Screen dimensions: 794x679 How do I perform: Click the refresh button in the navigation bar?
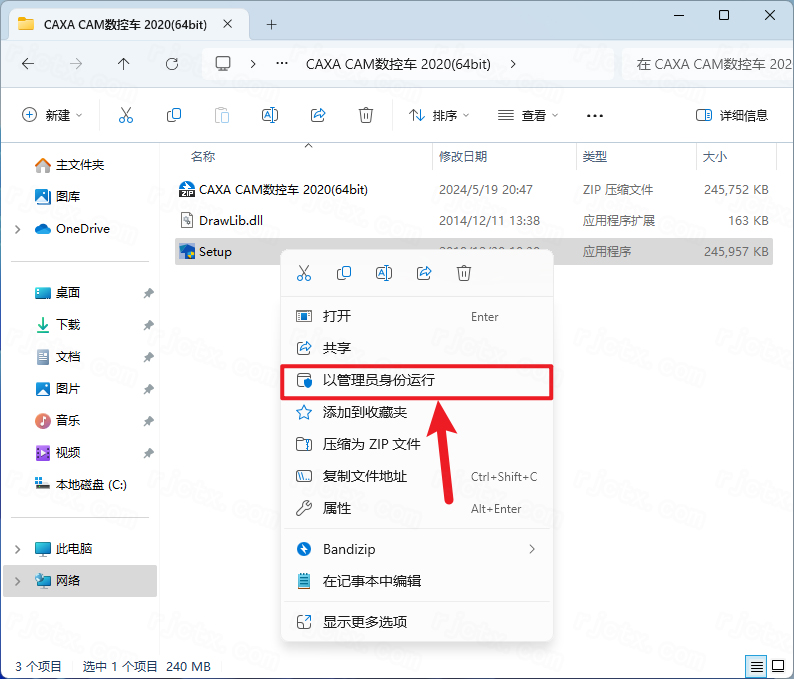coord(172,64)
